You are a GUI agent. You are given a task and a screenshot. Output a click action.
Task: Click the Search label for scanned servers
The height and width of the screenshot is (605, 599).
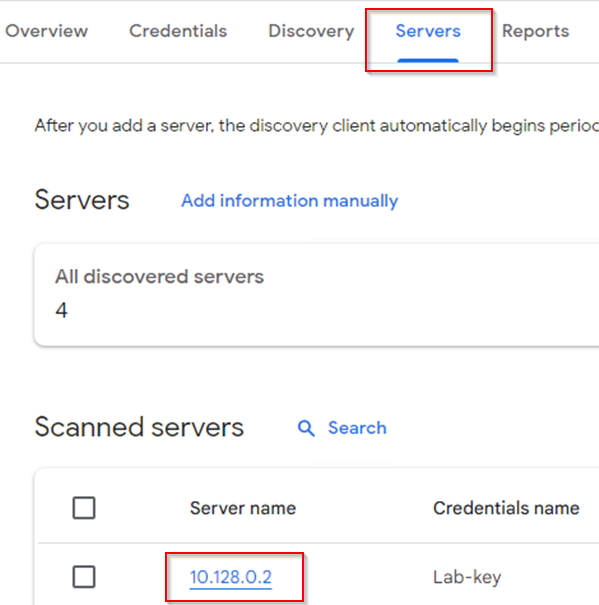(357, 428)
